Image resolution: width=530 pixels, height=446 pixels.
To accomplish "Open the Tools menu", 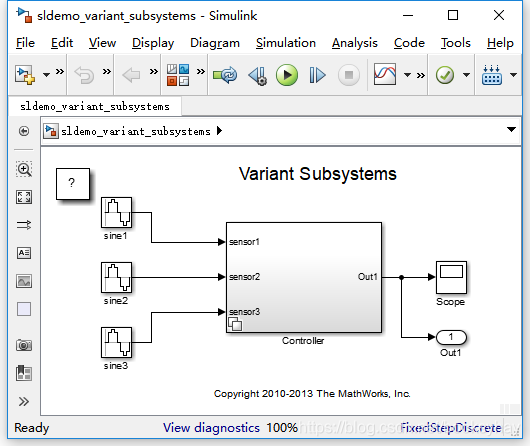I will point(456,43).
